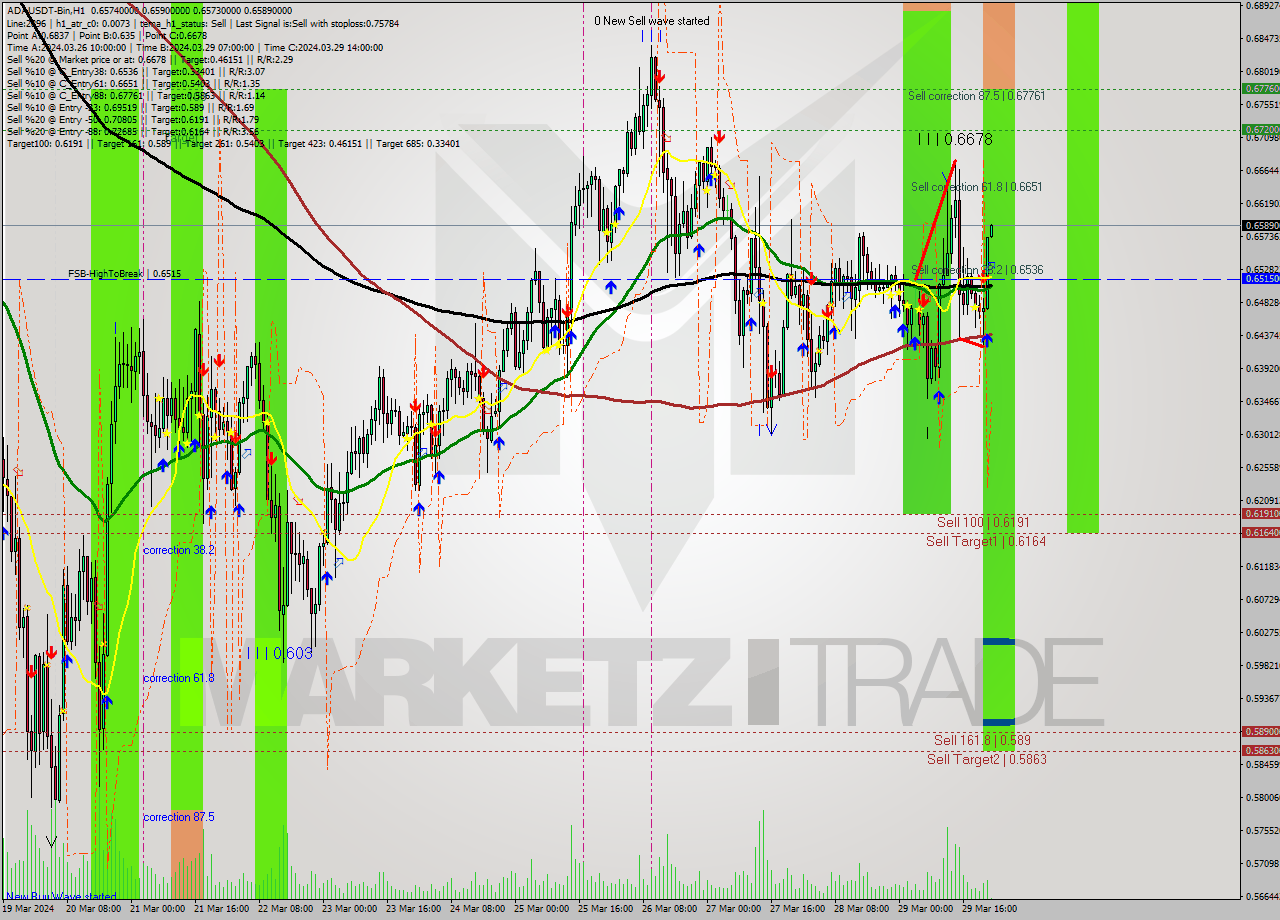The height and width of the screenshot is (920, 1280).
Task: Click the 'FSB-HighToBreak | 0.6515' label
Action: 125,273
